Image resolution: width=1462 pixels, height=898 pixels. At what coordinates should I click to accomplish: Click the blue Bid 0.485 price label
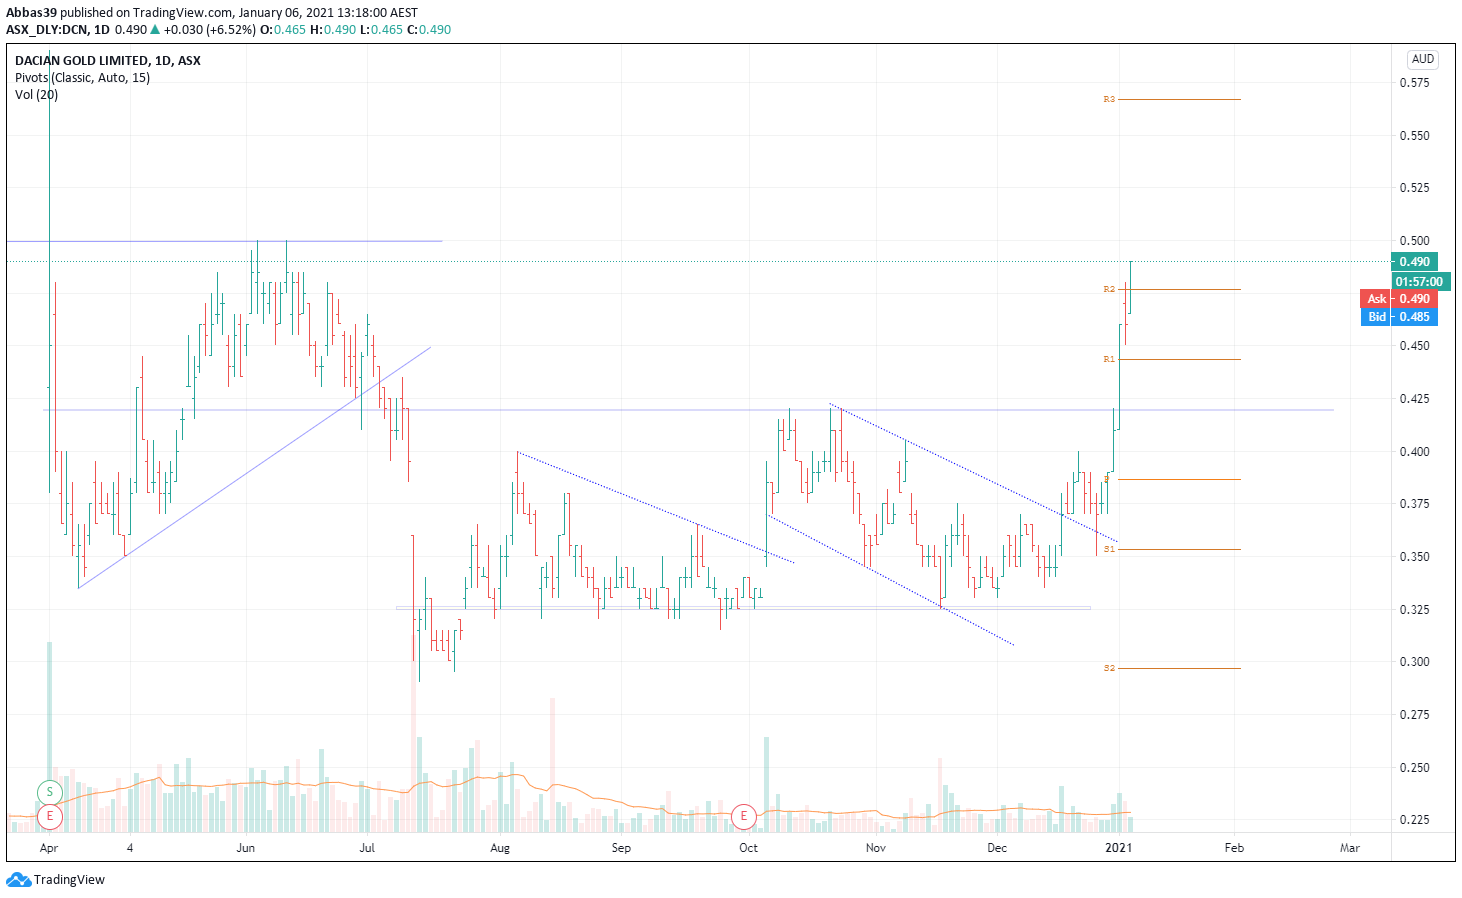[1399, 317]
